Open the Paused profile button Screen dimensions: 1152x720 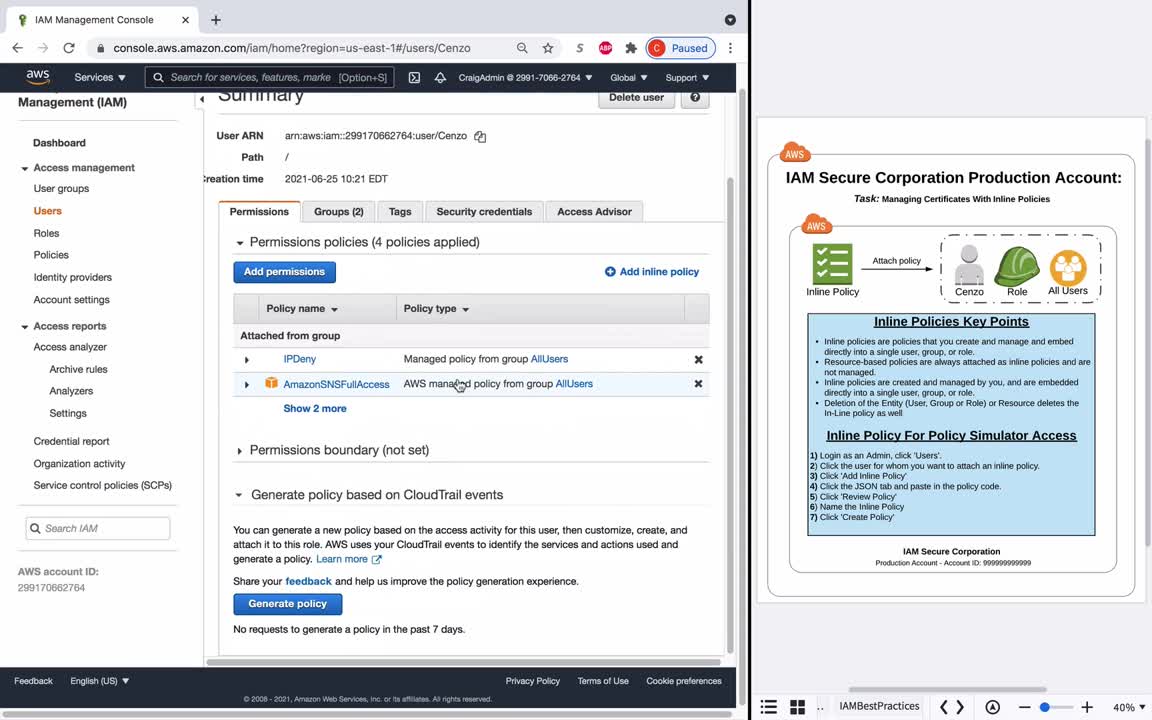coord(680,48)
